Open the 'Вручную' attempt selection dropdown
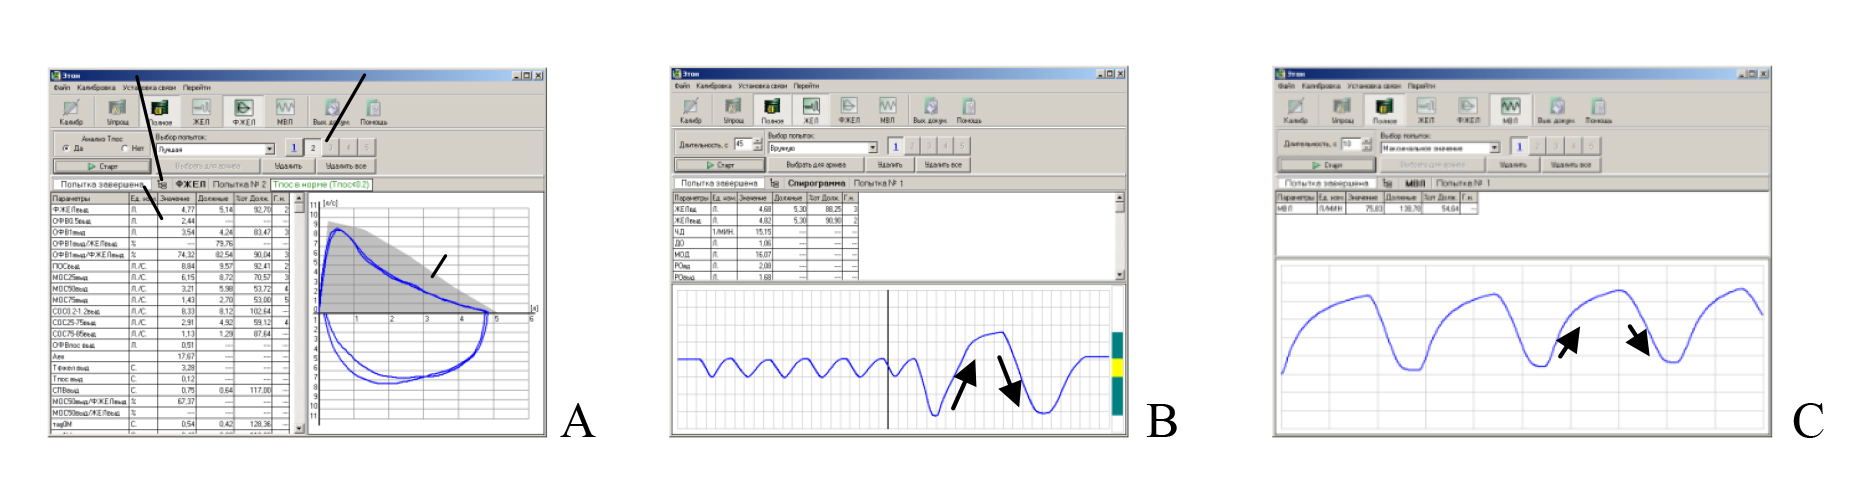1857x484 pixels. 872,148
